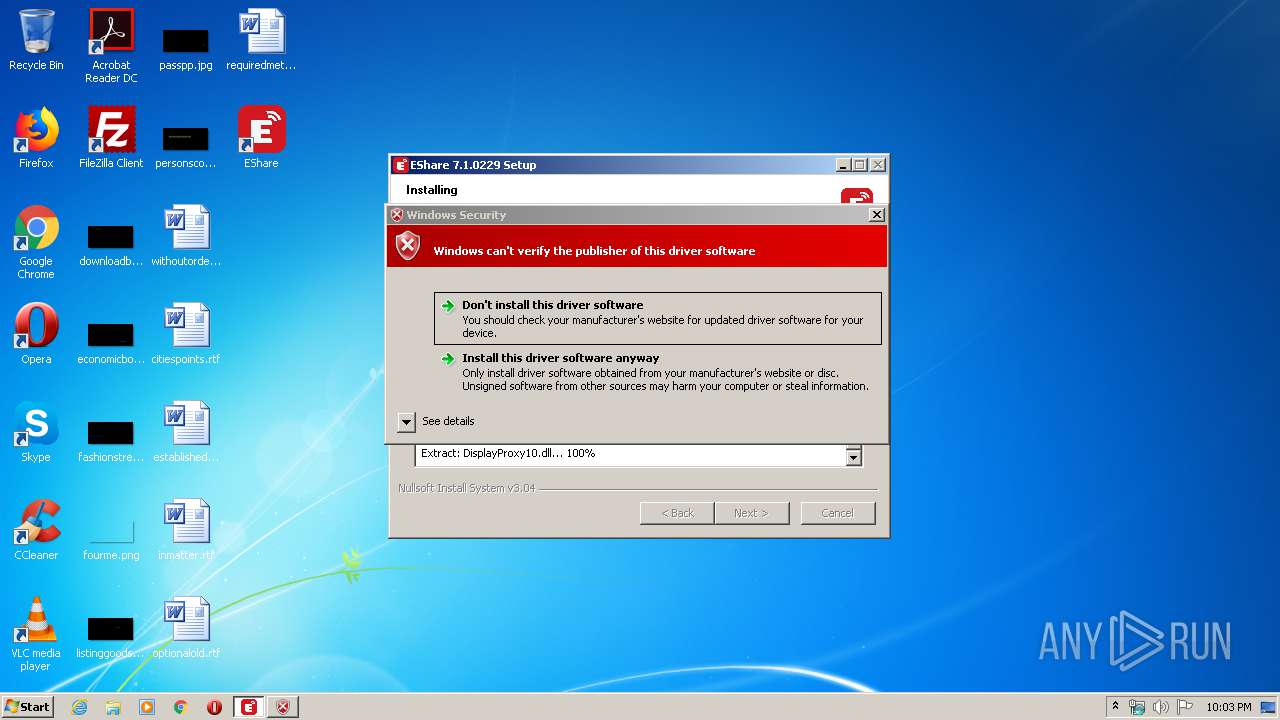1280x720 pixels.
Task: Switch to EShare Setup taskbar button
Action: pos(249,707)
